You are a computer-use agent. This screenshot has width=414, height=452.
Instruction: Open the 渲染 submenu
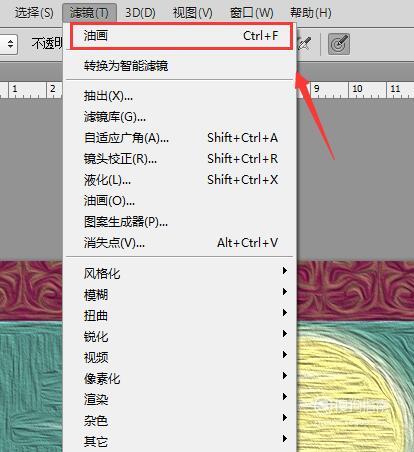click(179, 399)
